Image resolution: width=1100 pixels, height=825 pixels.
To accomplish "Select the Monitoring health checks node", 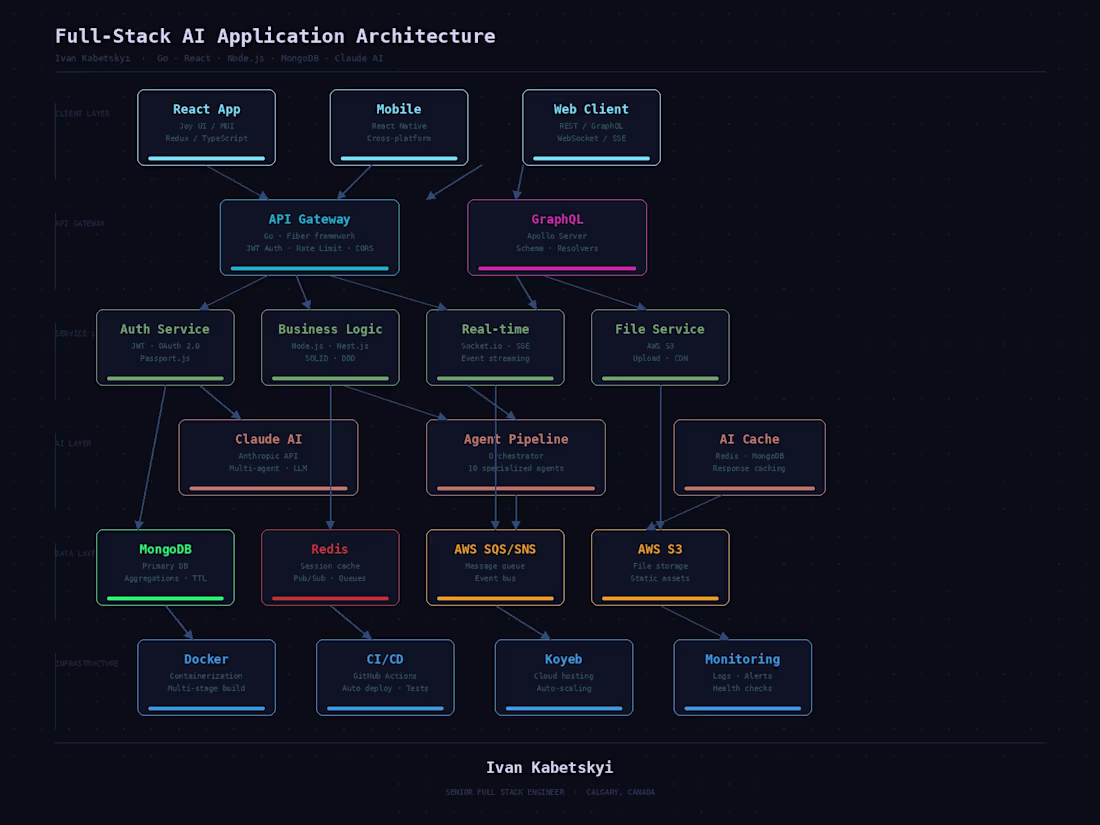I will [743, 676].
